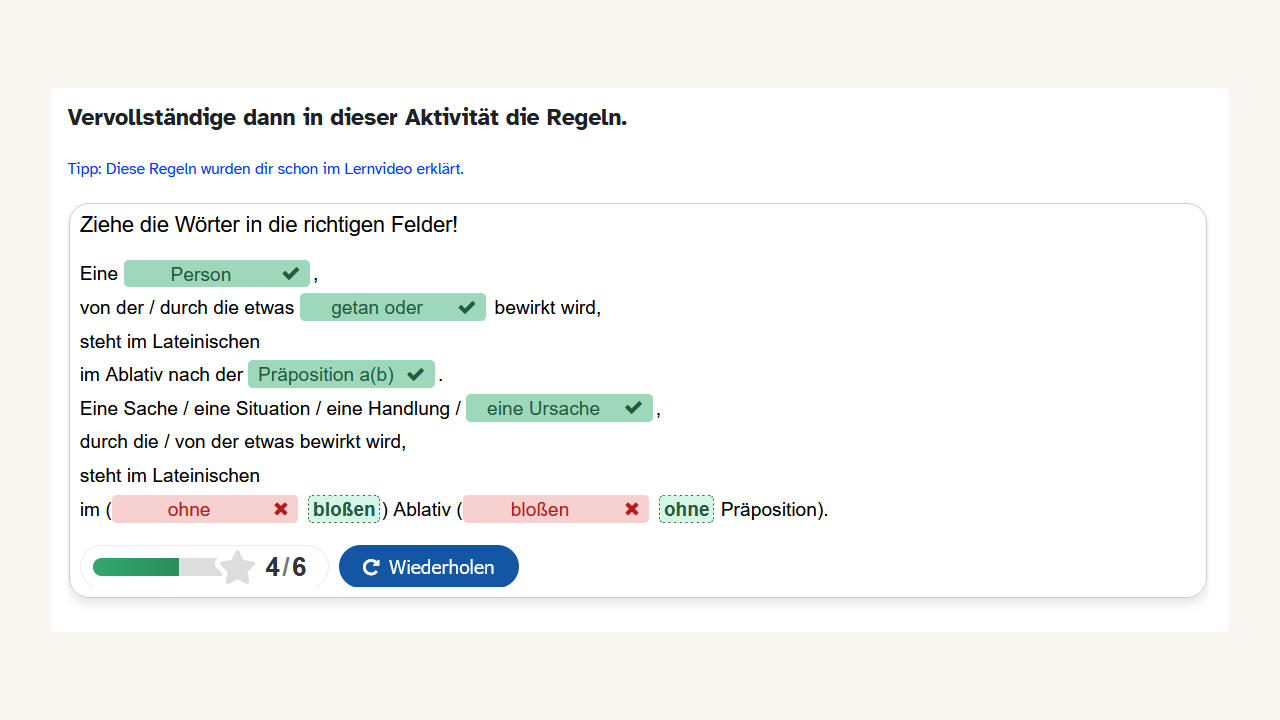
Task: Click the red X beside wrong 'ohne'
Action: [x=281, y=509]
